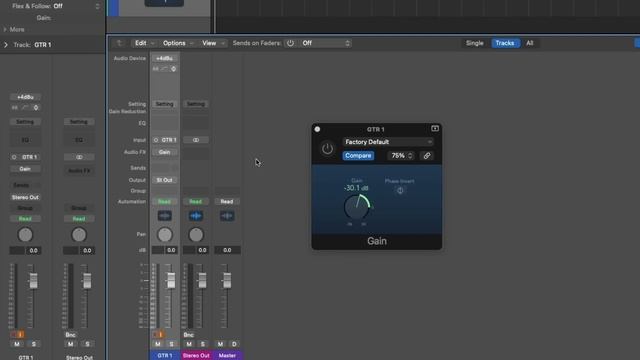Open the GTR 1 Read automation dropdown in the mixer
Viewport: 640px width, 360px height.
tap(164, 202)
